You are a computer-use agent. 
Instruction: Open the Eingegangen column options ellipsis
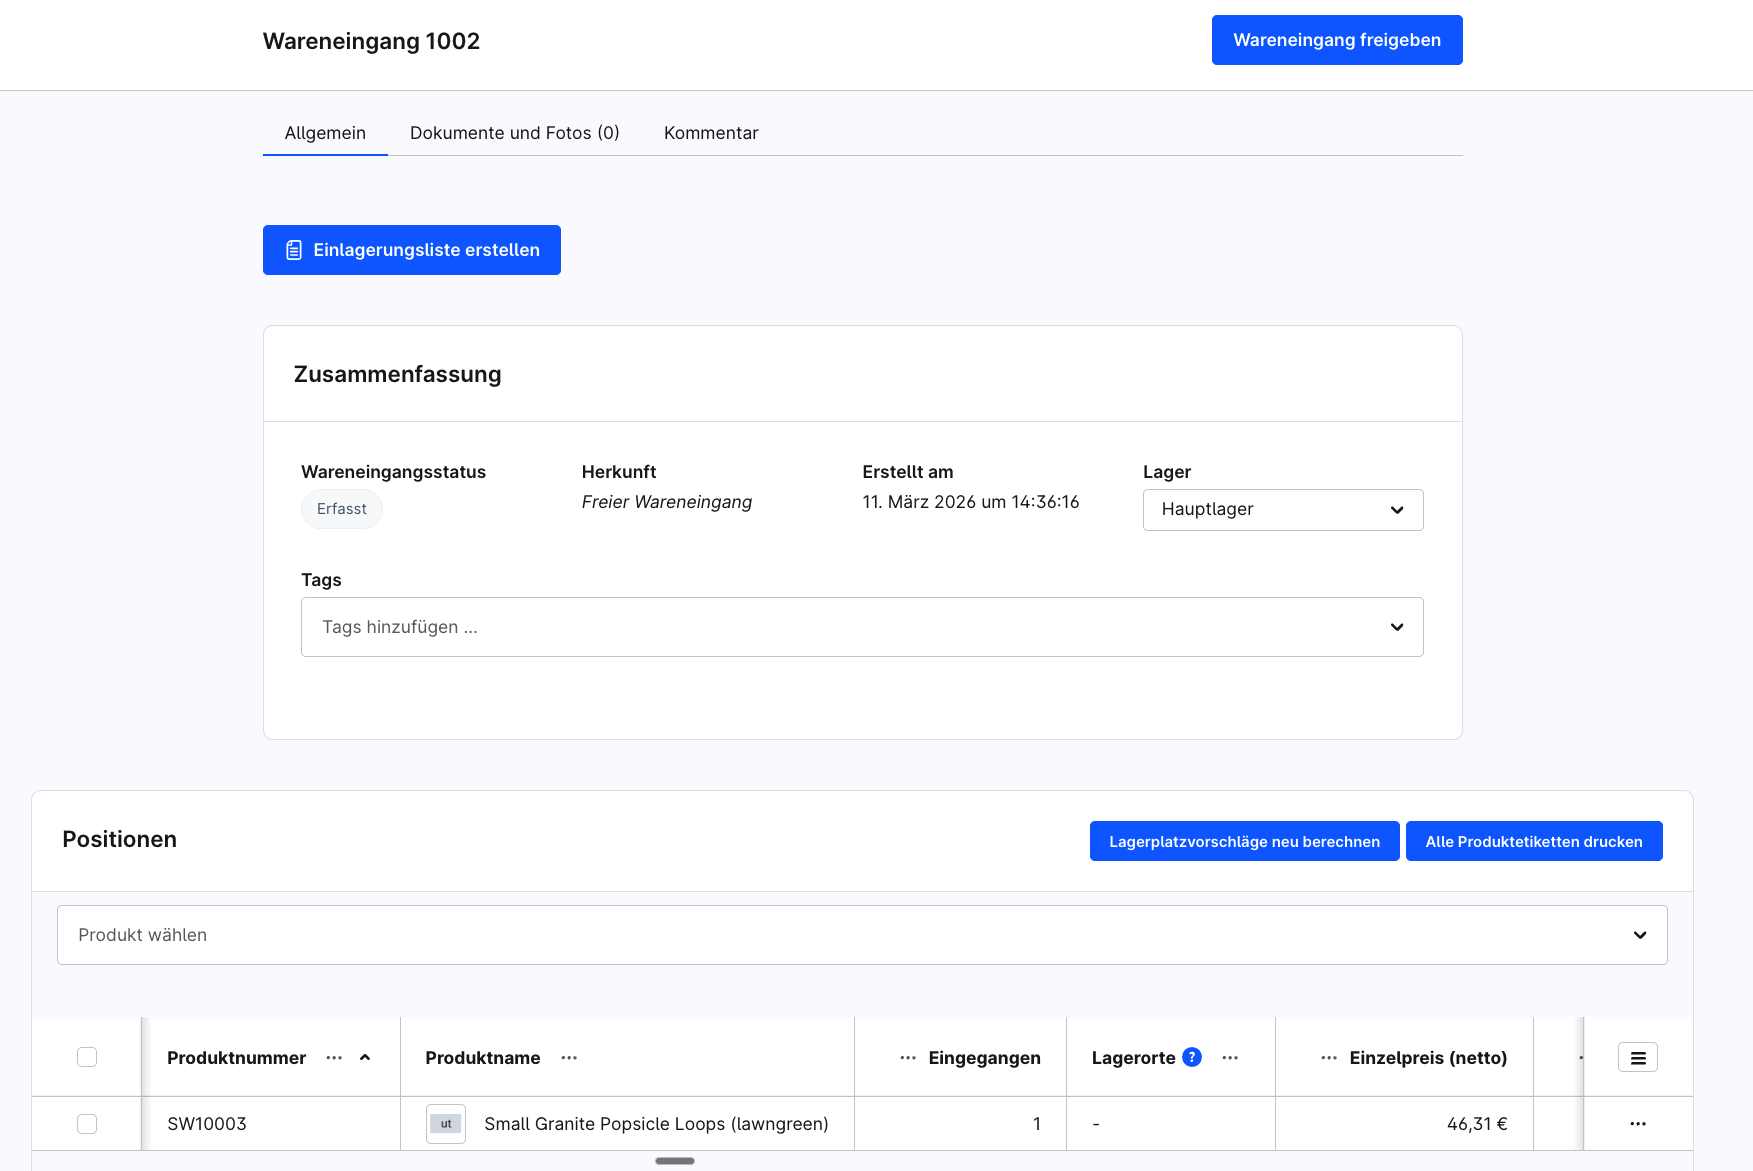[908, 1058]
